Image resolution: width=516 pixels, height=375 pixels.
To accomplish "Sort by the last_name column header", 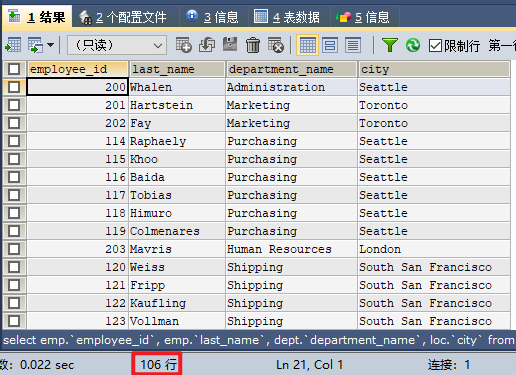I will tap(177, 69).
